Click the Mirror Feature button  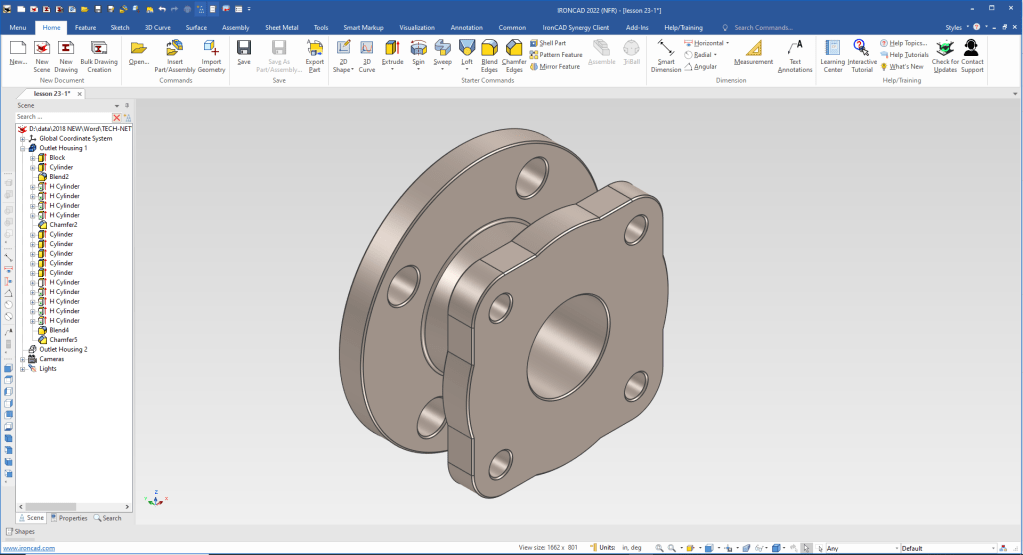click(555, 67)
